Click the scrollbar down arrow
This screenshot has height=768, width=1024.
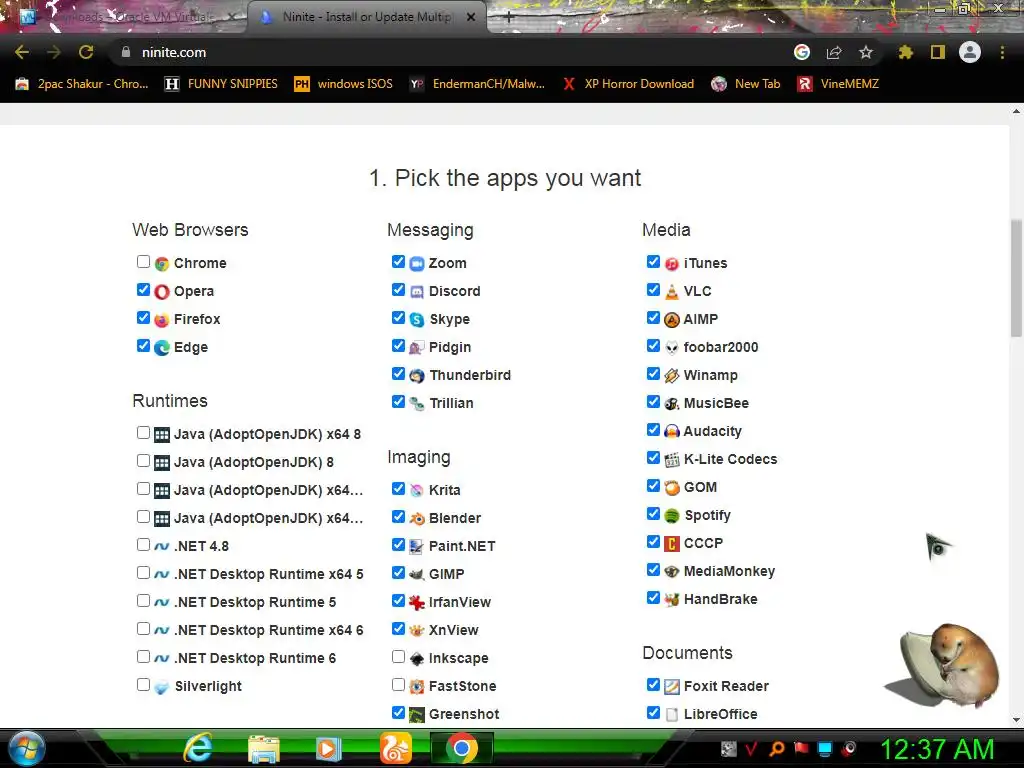[1016, 720]
